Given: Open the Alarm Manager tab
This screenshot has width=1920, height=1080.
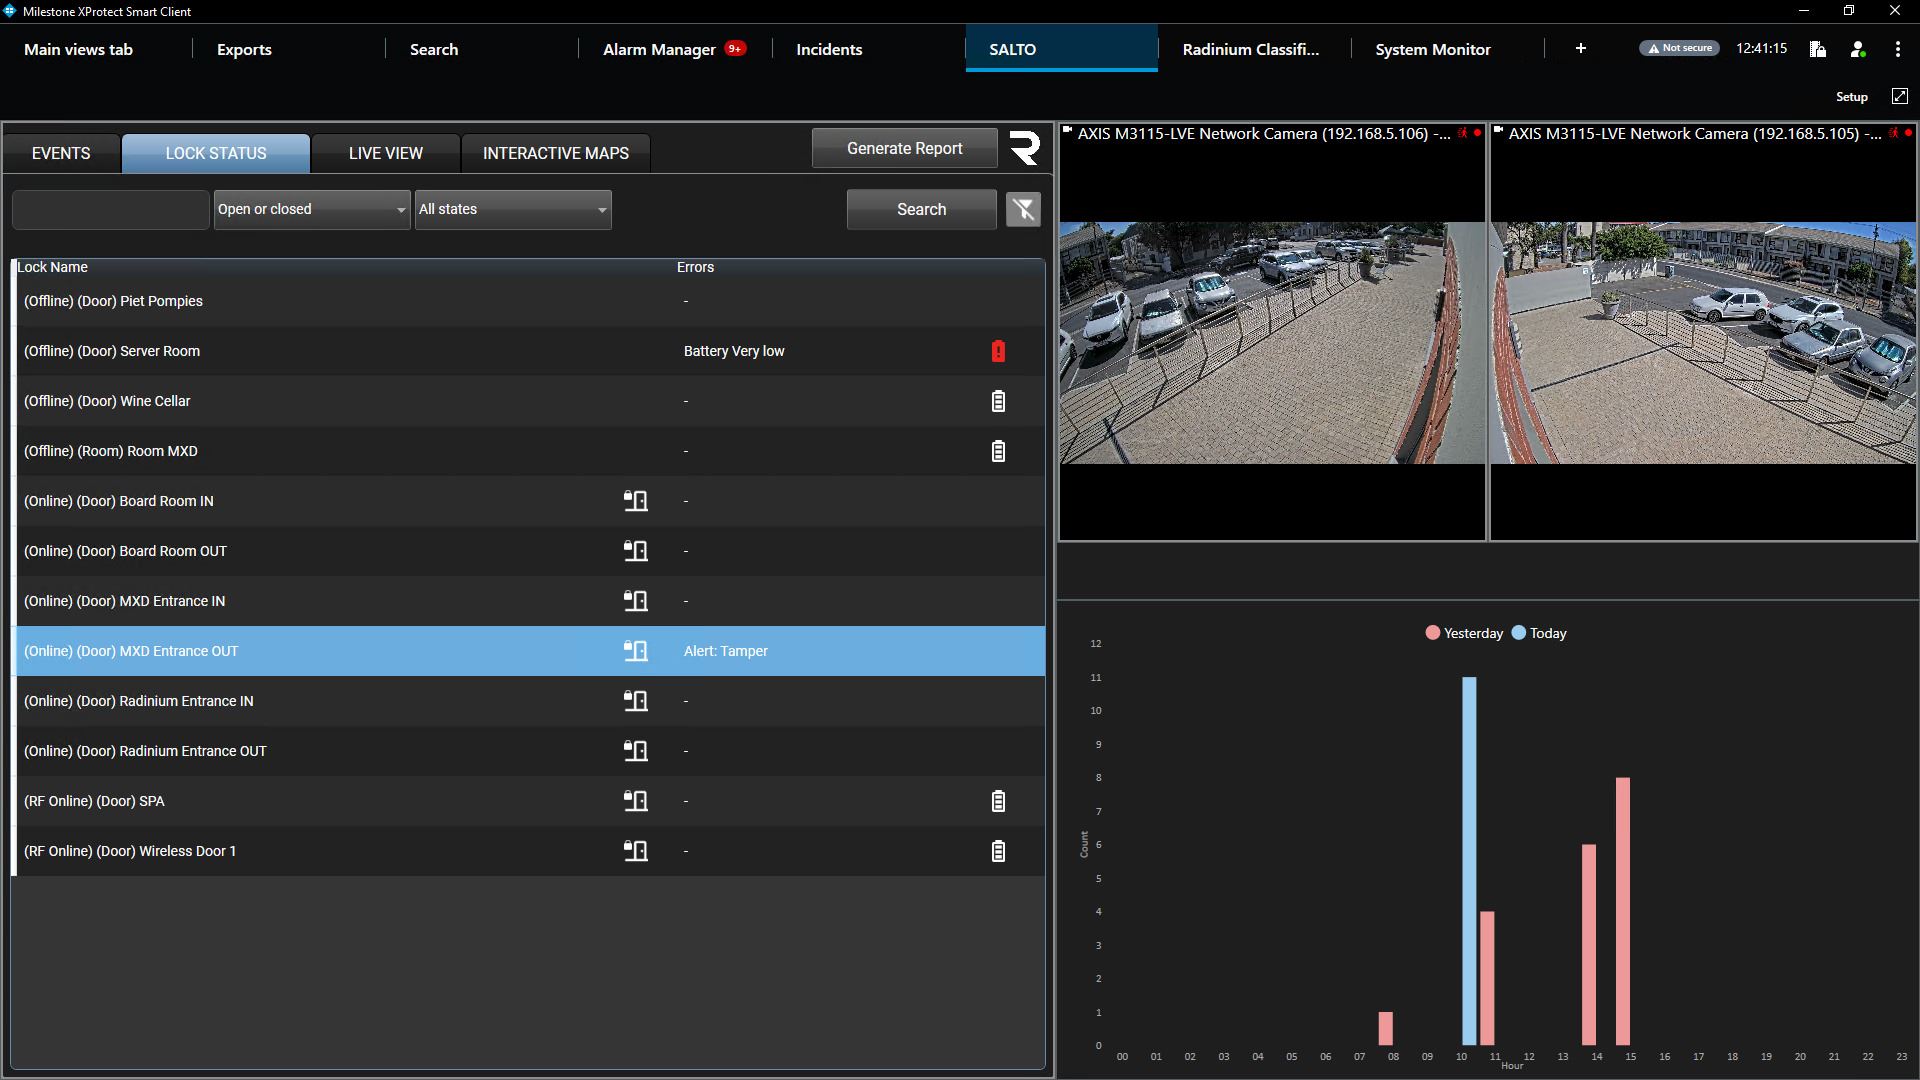Looking at the screenshot, I should 660,49.
